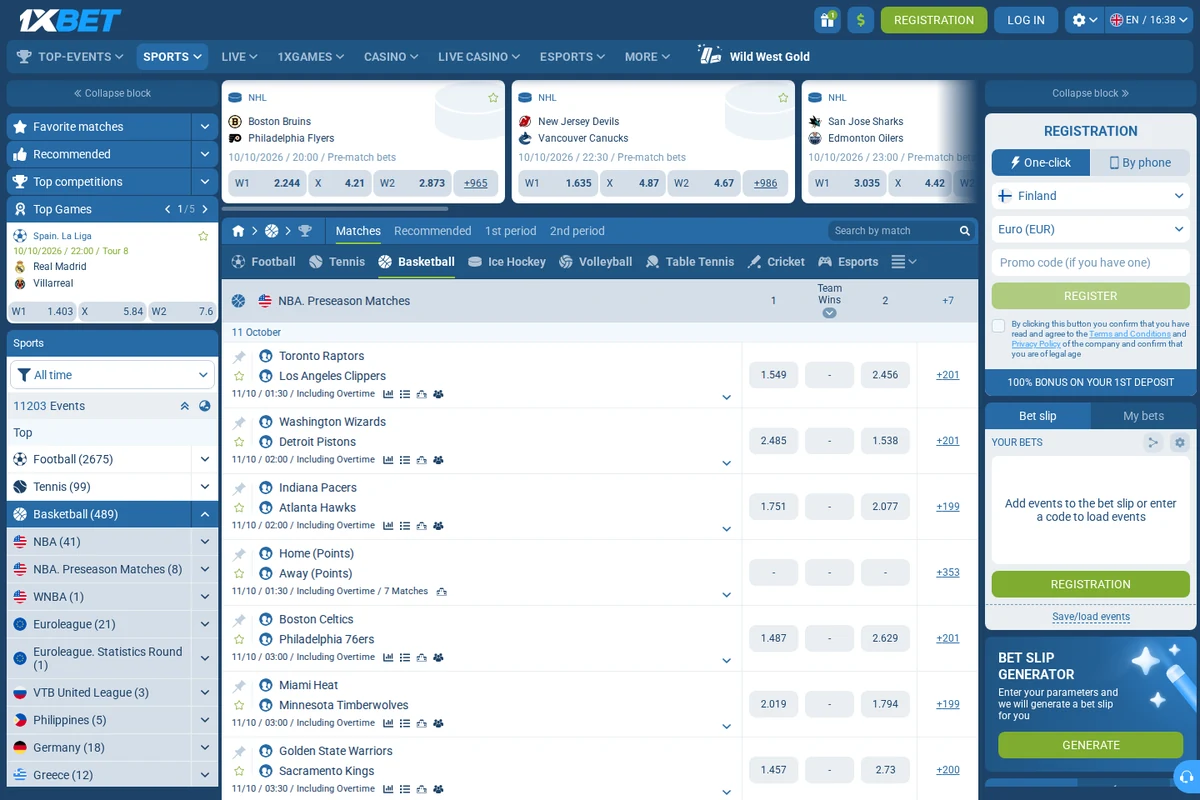Pin the Toronto Raptors match
Viewport: 1200px width, 800px height.
click(x=239, y=357)
